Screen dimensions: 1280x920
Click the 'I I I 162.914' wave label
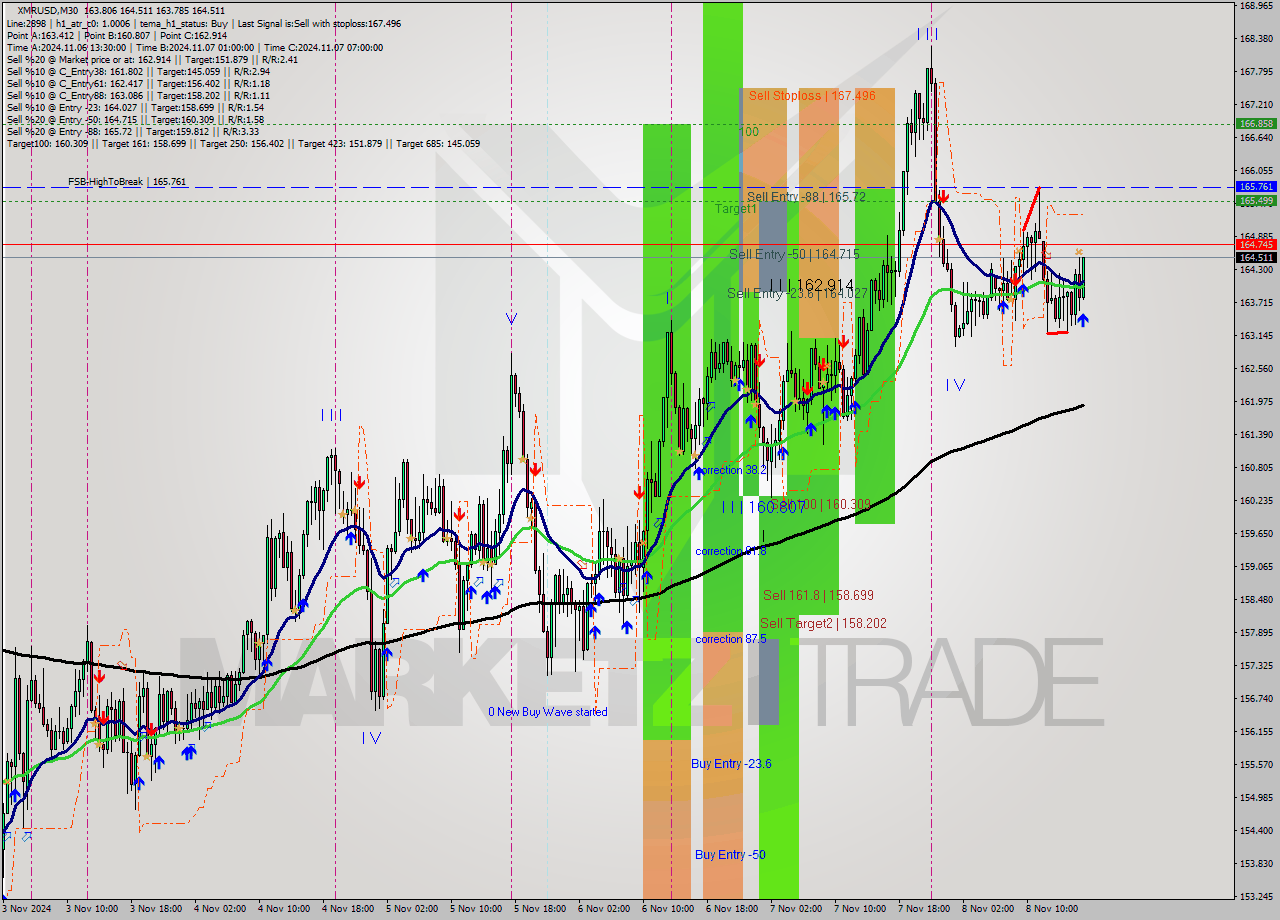coord(811,285)
